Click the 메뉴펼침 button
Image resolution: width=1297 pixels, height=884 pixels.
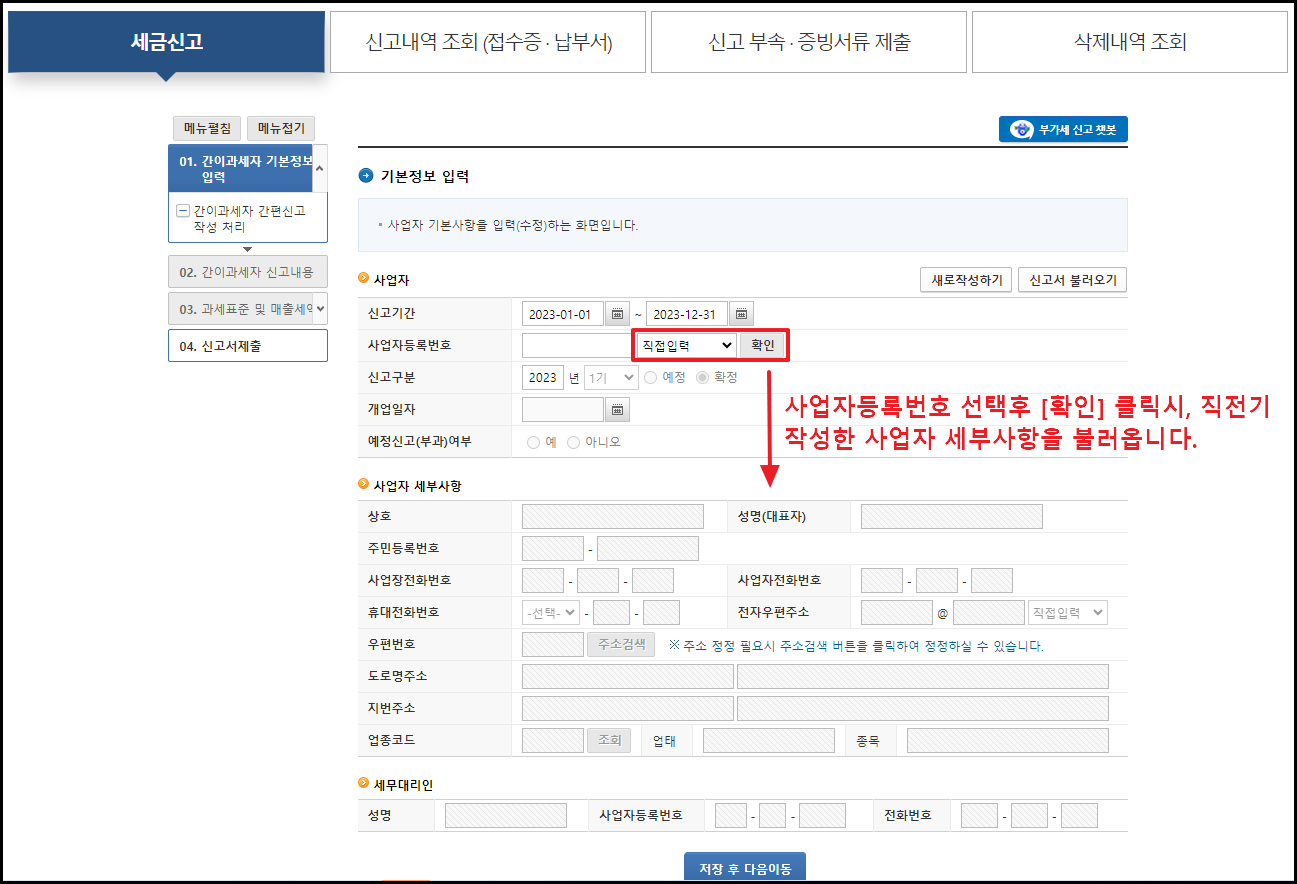(207, 129)
